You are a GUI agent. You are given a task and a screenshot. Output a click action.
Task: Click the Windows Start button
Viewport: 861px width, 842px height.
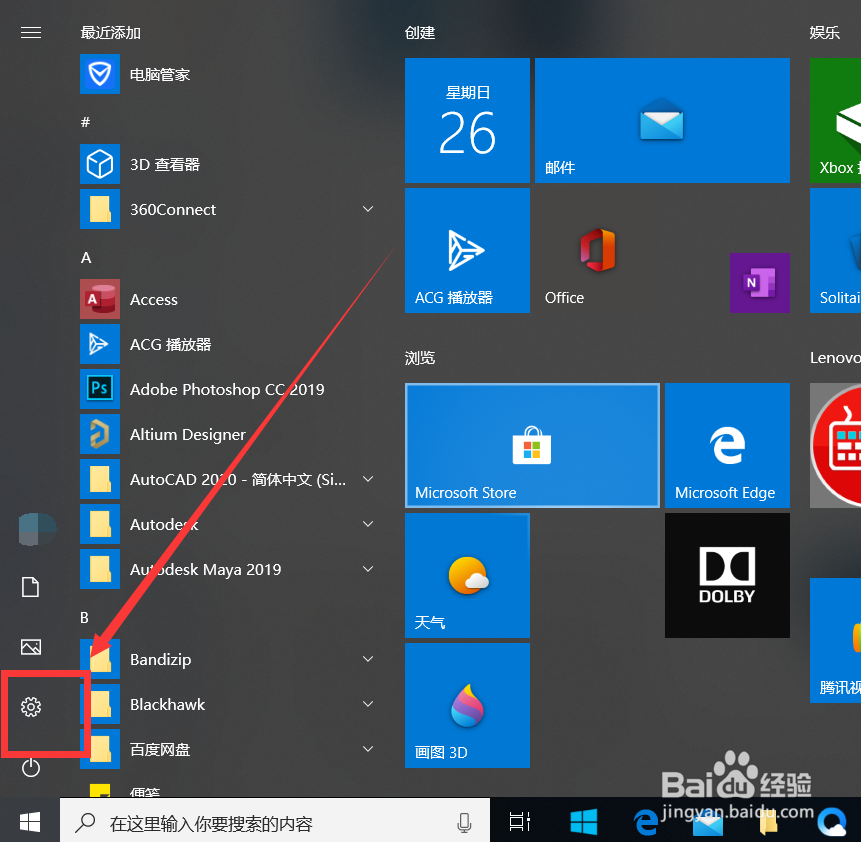coord(30,822)
